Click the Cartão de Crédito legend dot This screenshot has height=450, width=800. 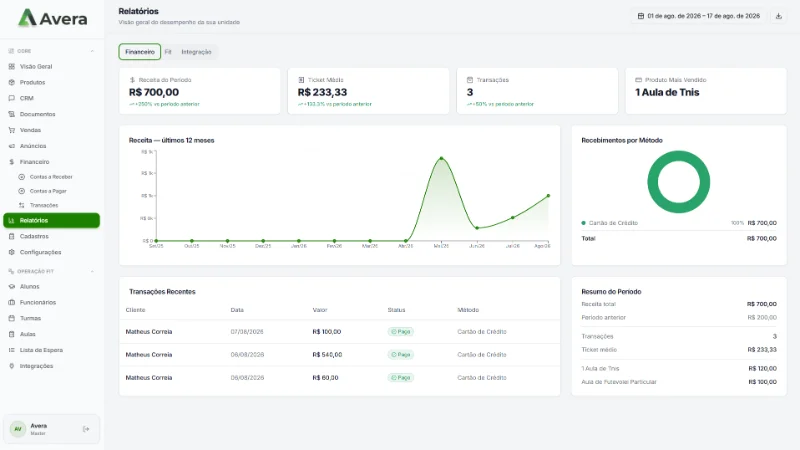pos(583,223)
